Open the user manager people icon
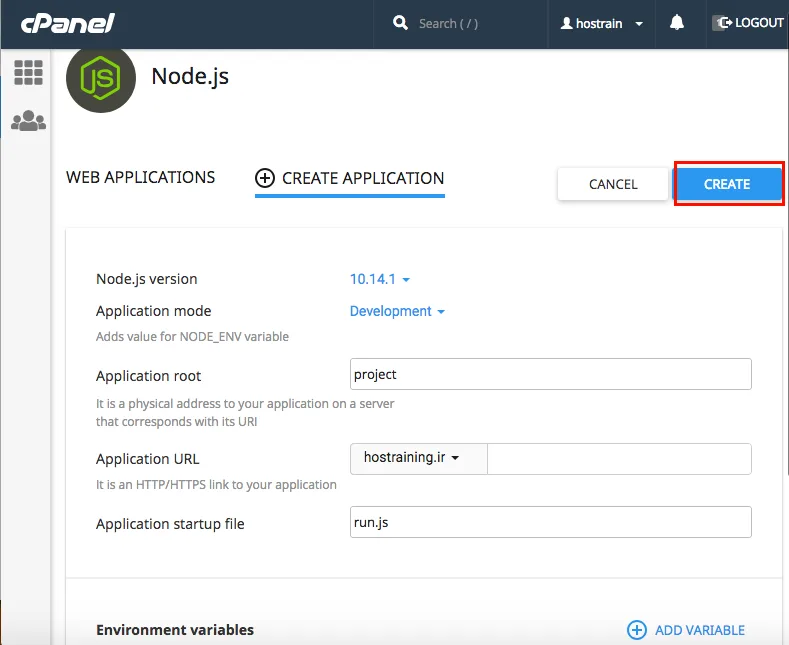789x645 pixels. point(28,121)
